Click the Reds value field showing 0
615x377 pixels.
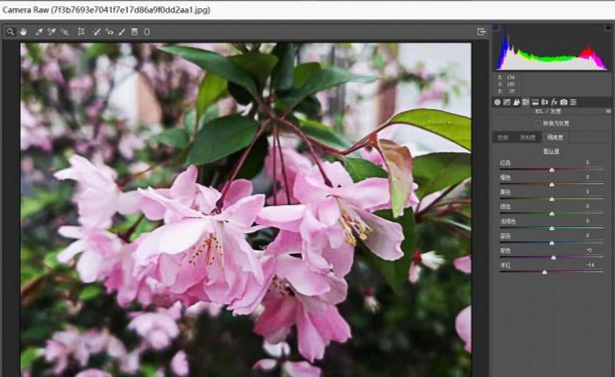(x=588, y=162)
